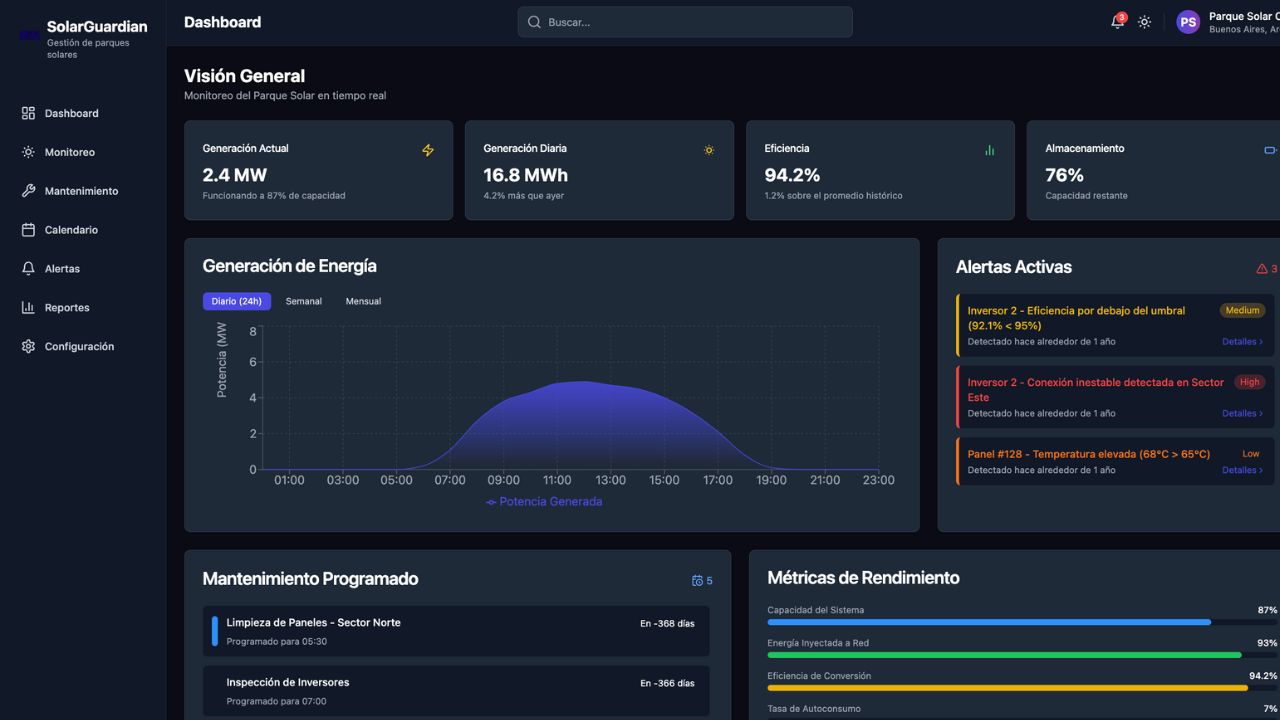Open Inspección de Inversores maintenance item

456,691
